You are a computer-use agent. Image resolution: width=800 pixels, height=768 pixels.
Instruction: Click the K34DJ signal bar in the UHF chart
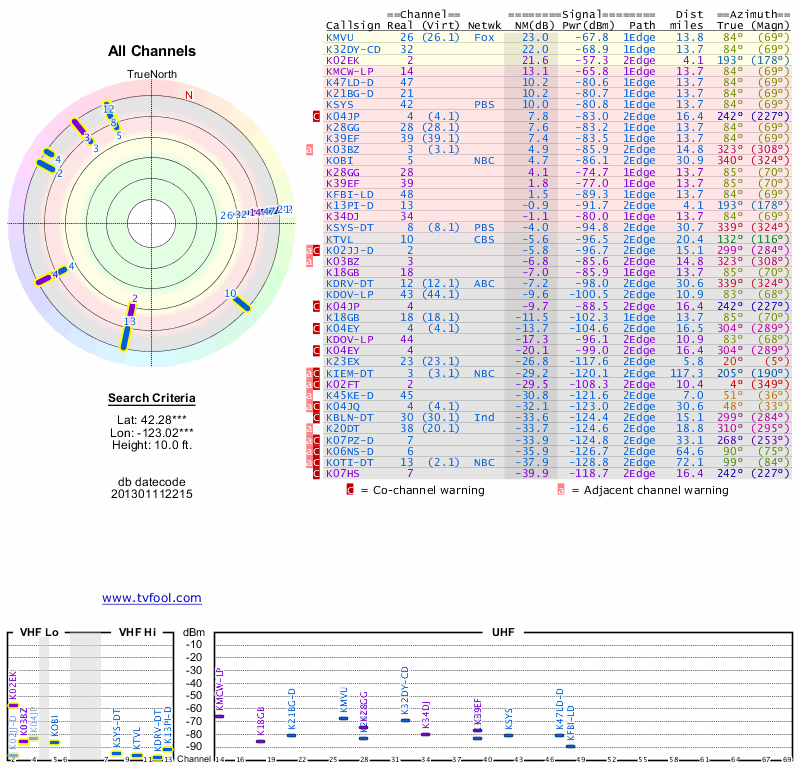click(x=426, y=734)
